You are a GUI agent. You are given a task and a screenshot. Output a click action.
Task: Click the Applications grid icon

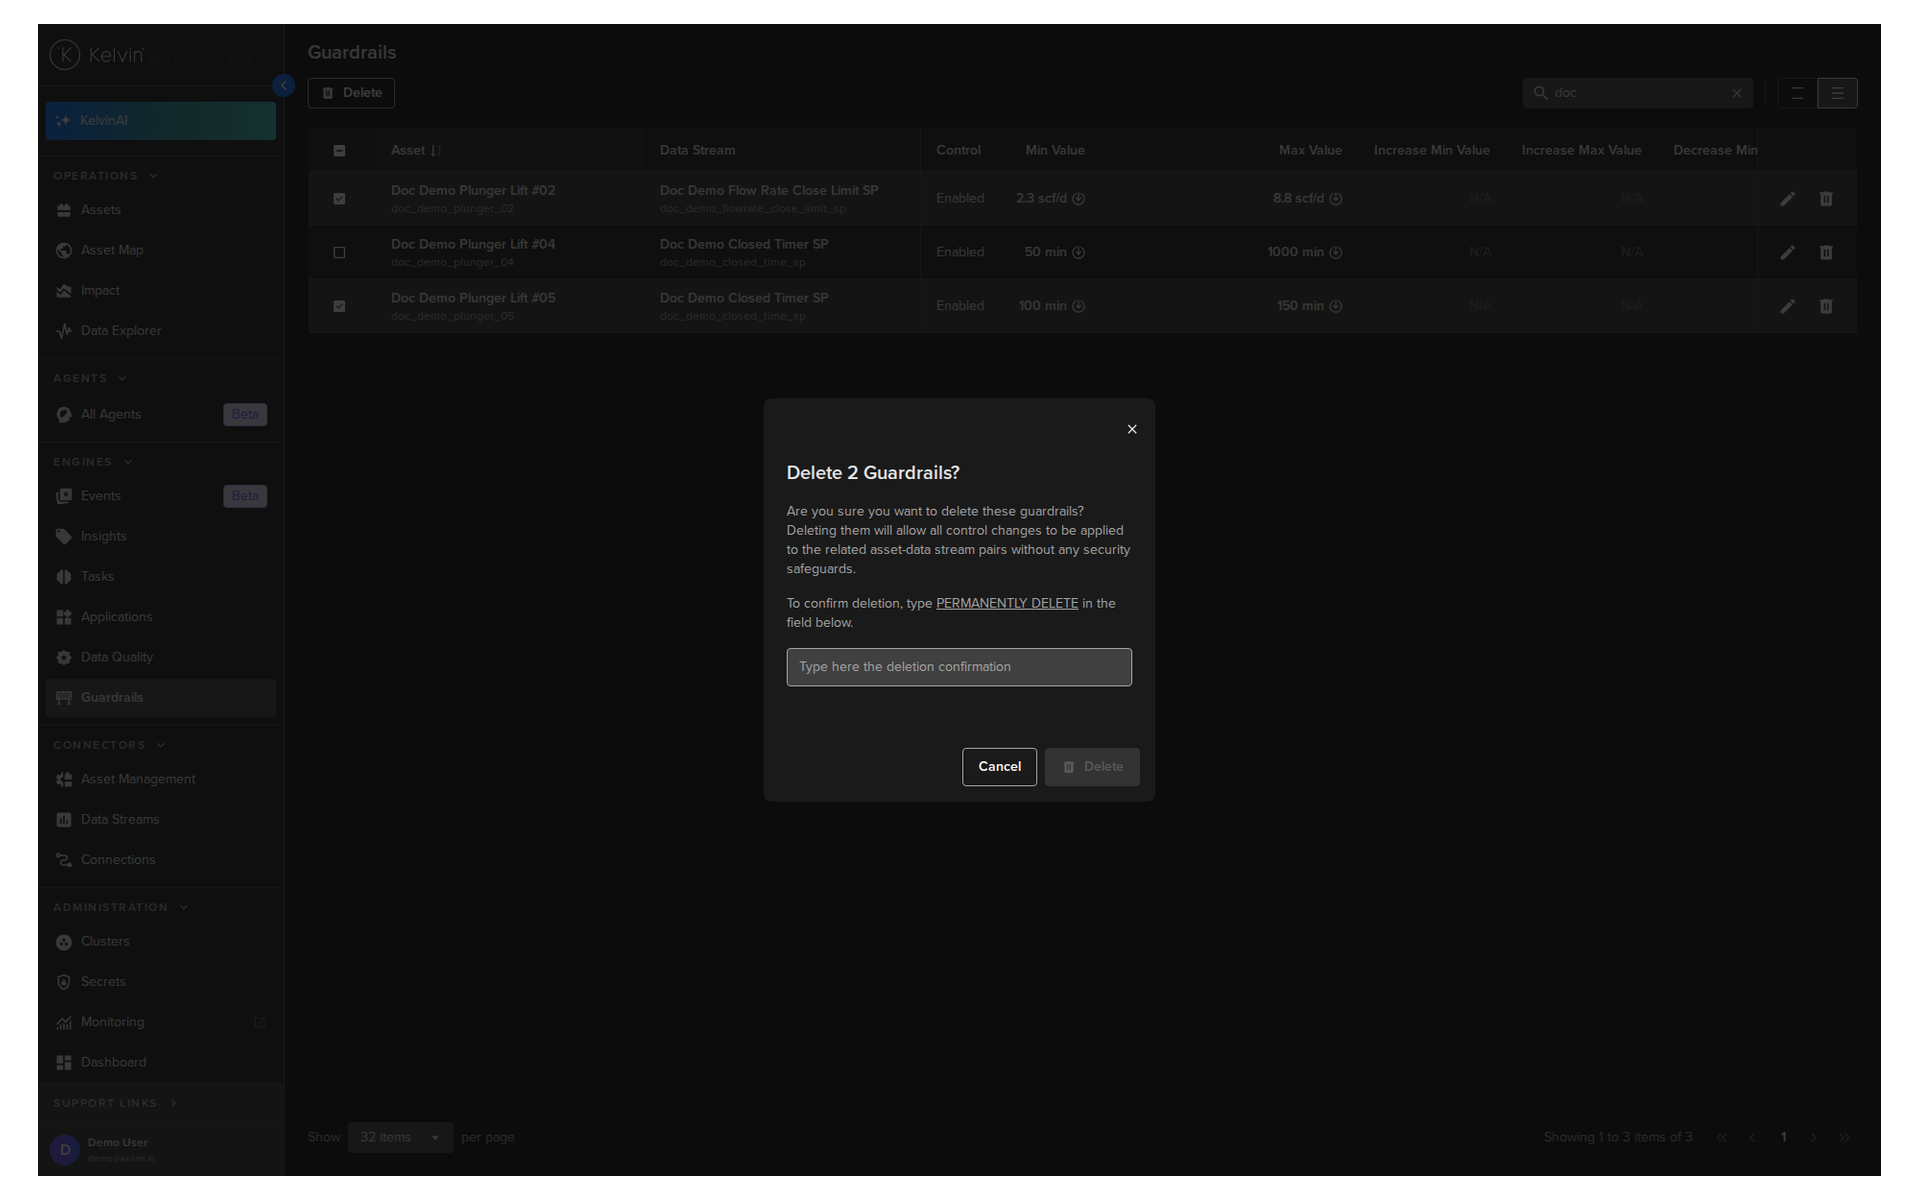tap(64, 617)
